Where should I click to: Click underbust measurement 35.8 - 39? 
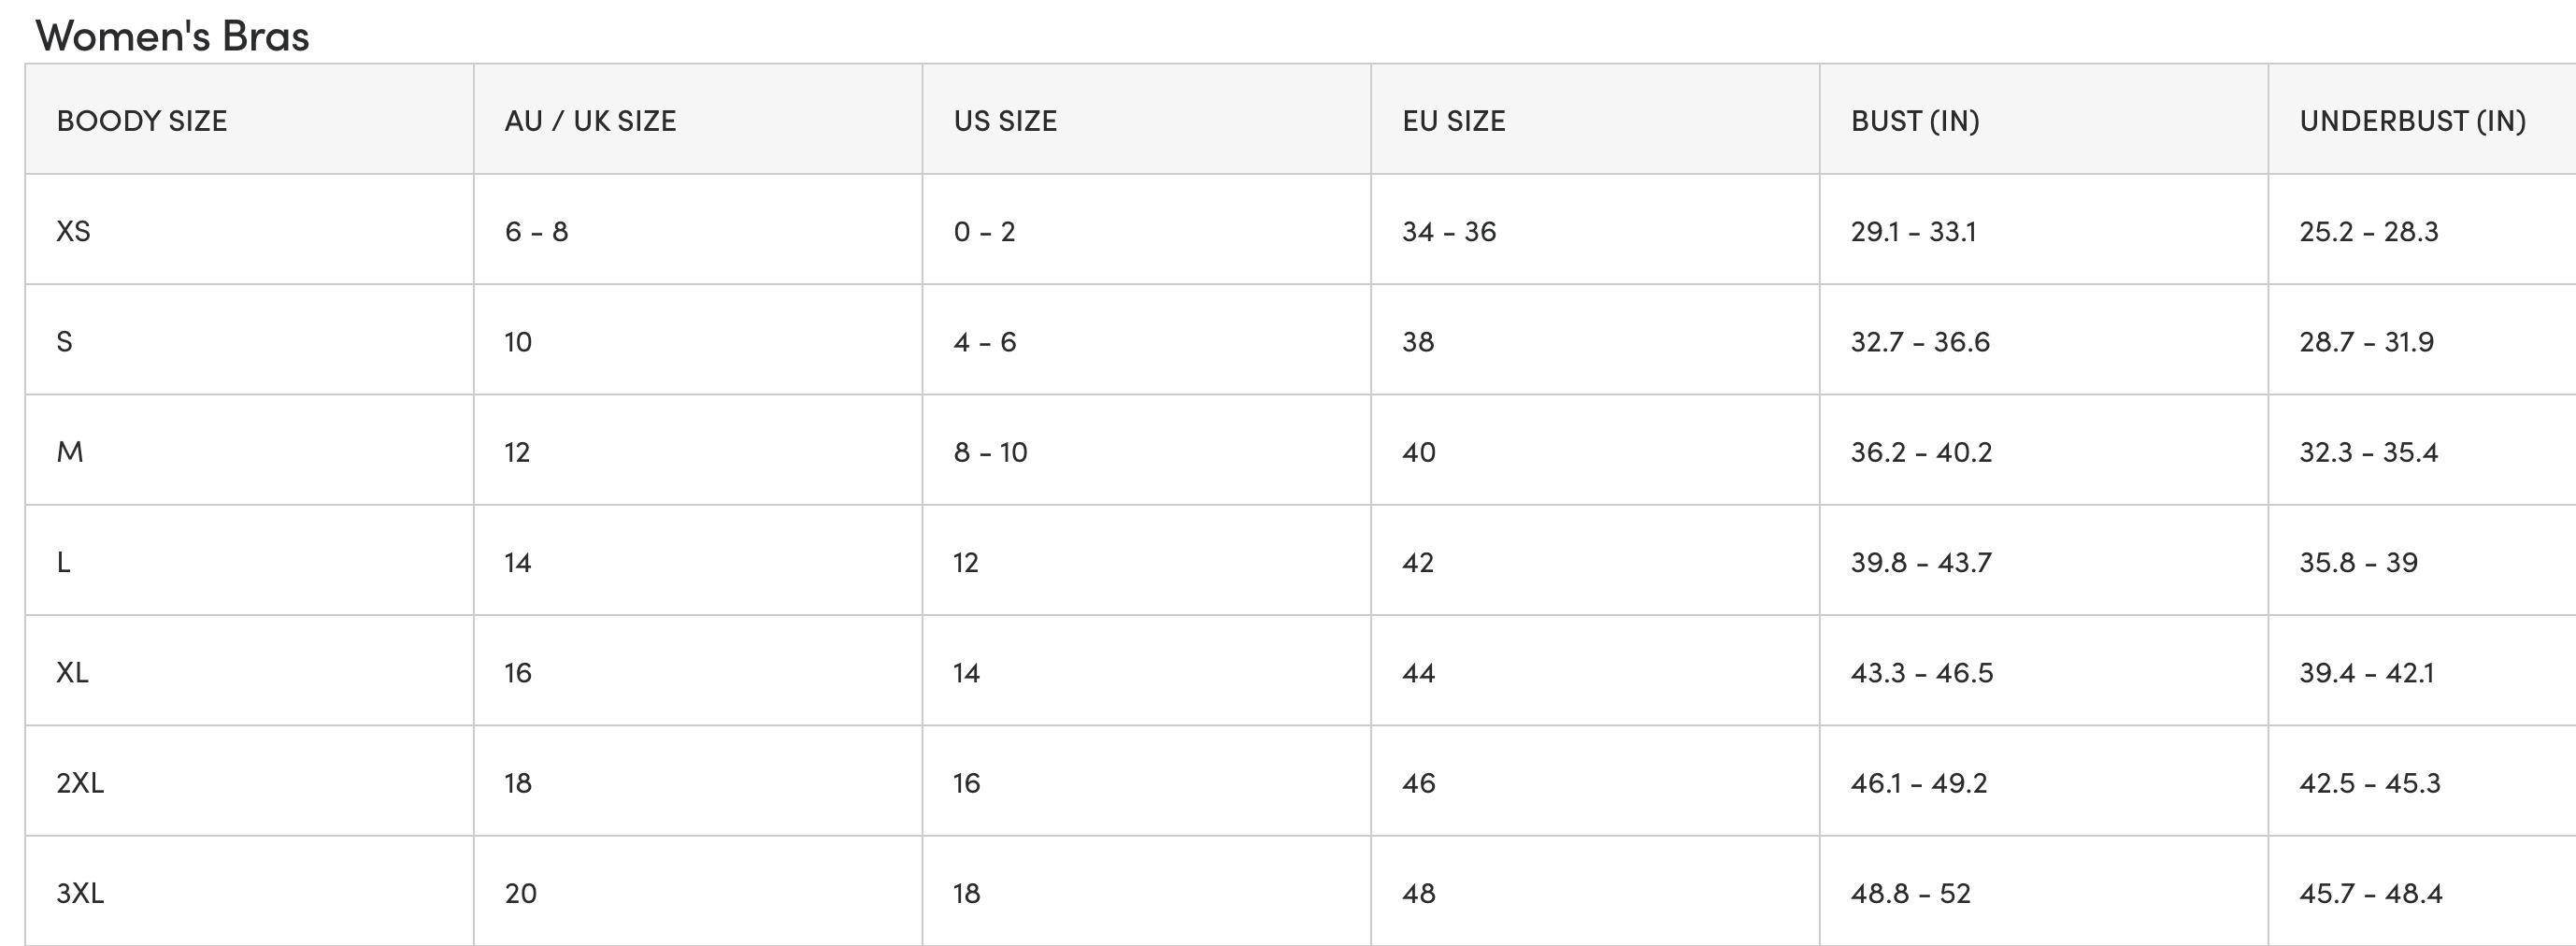click(x=2358, y=562)
